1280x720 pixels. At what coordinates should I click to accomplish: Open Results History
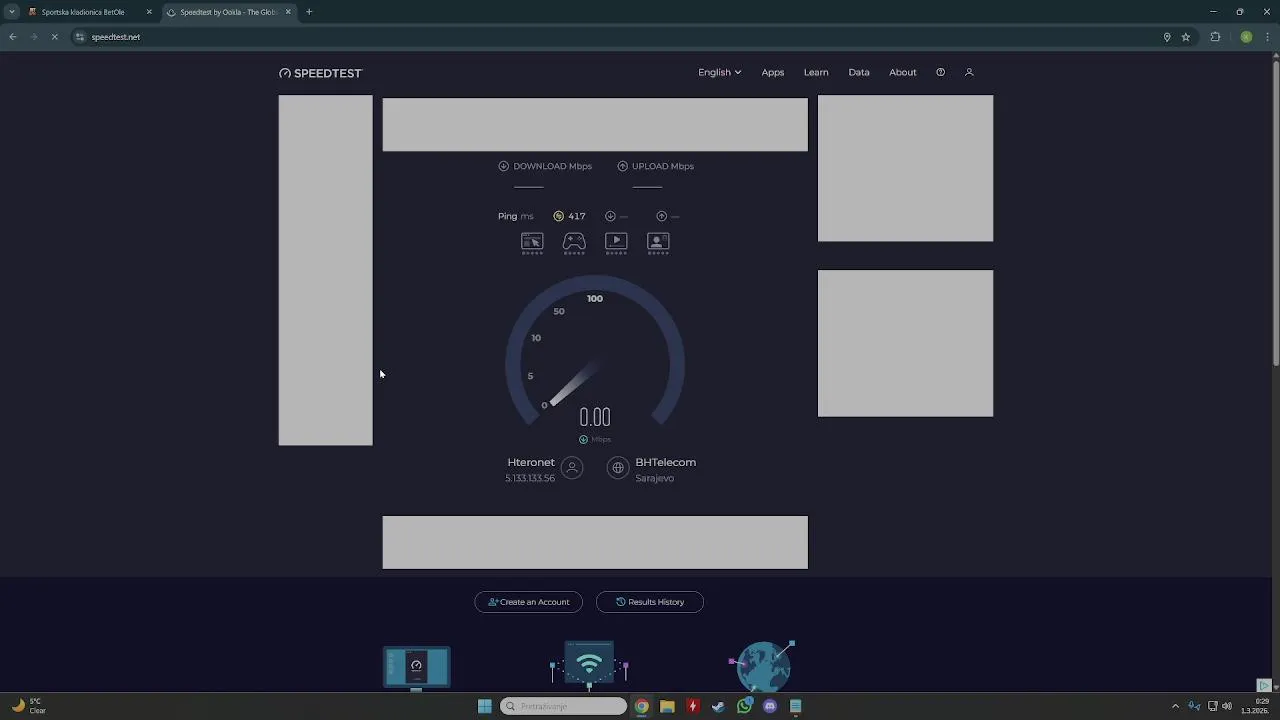pos(650,602)
